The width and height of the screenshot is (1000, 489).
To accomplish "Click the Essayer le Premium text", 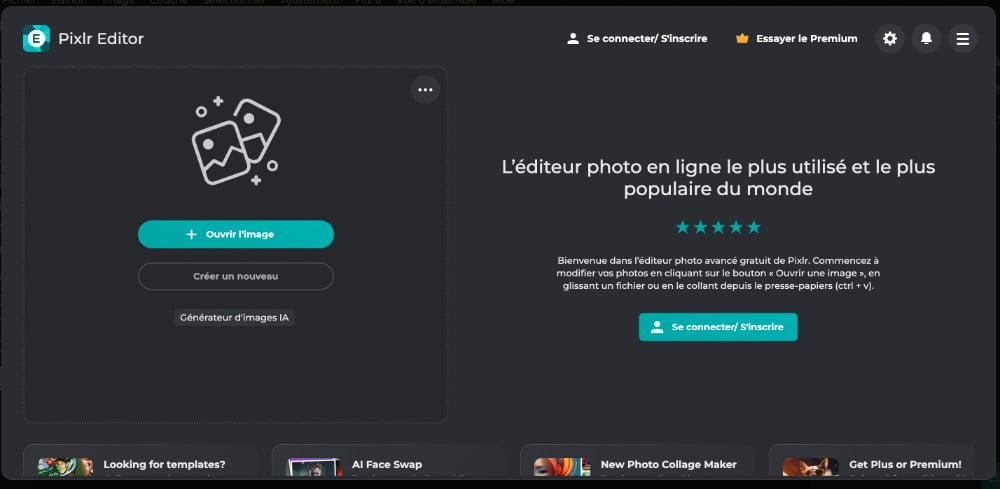I will [807, 39].
